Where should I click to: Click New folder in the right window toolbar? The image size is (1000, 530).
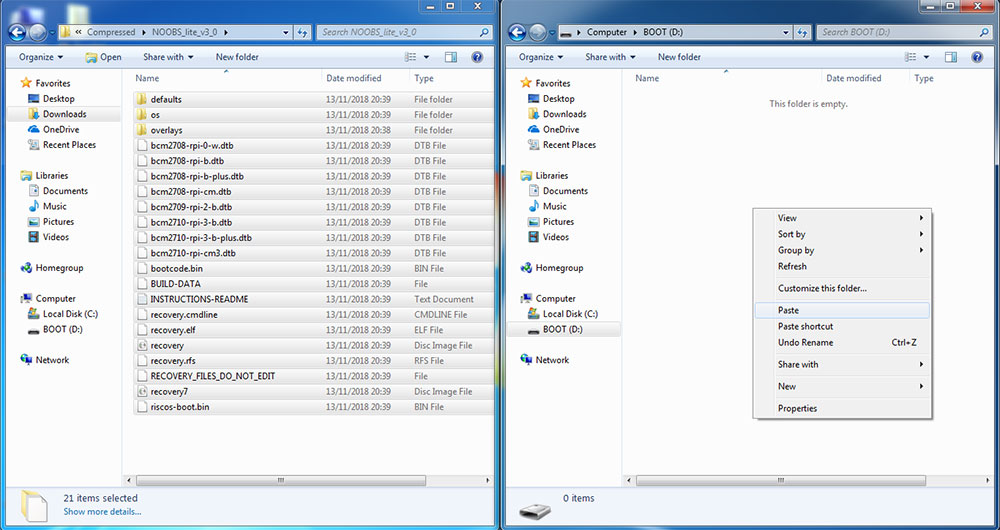(x=679, y=57)
